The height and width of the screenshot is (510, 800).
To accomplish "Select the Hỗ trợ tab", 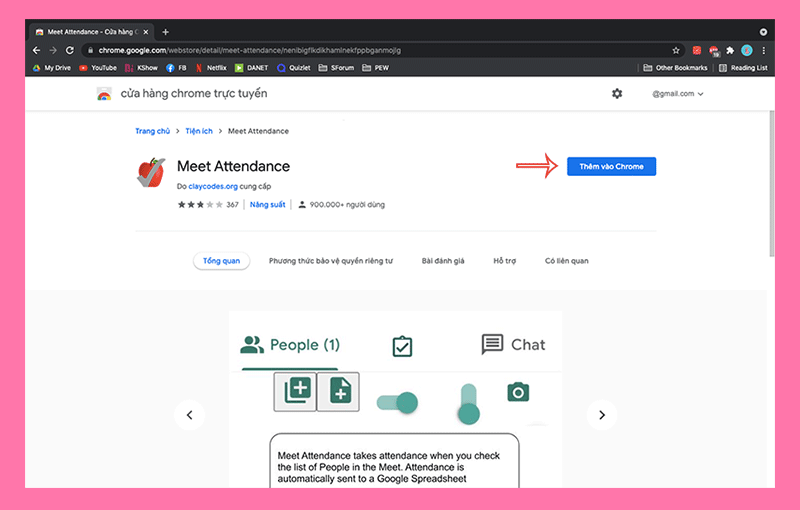I will (505, 261).
